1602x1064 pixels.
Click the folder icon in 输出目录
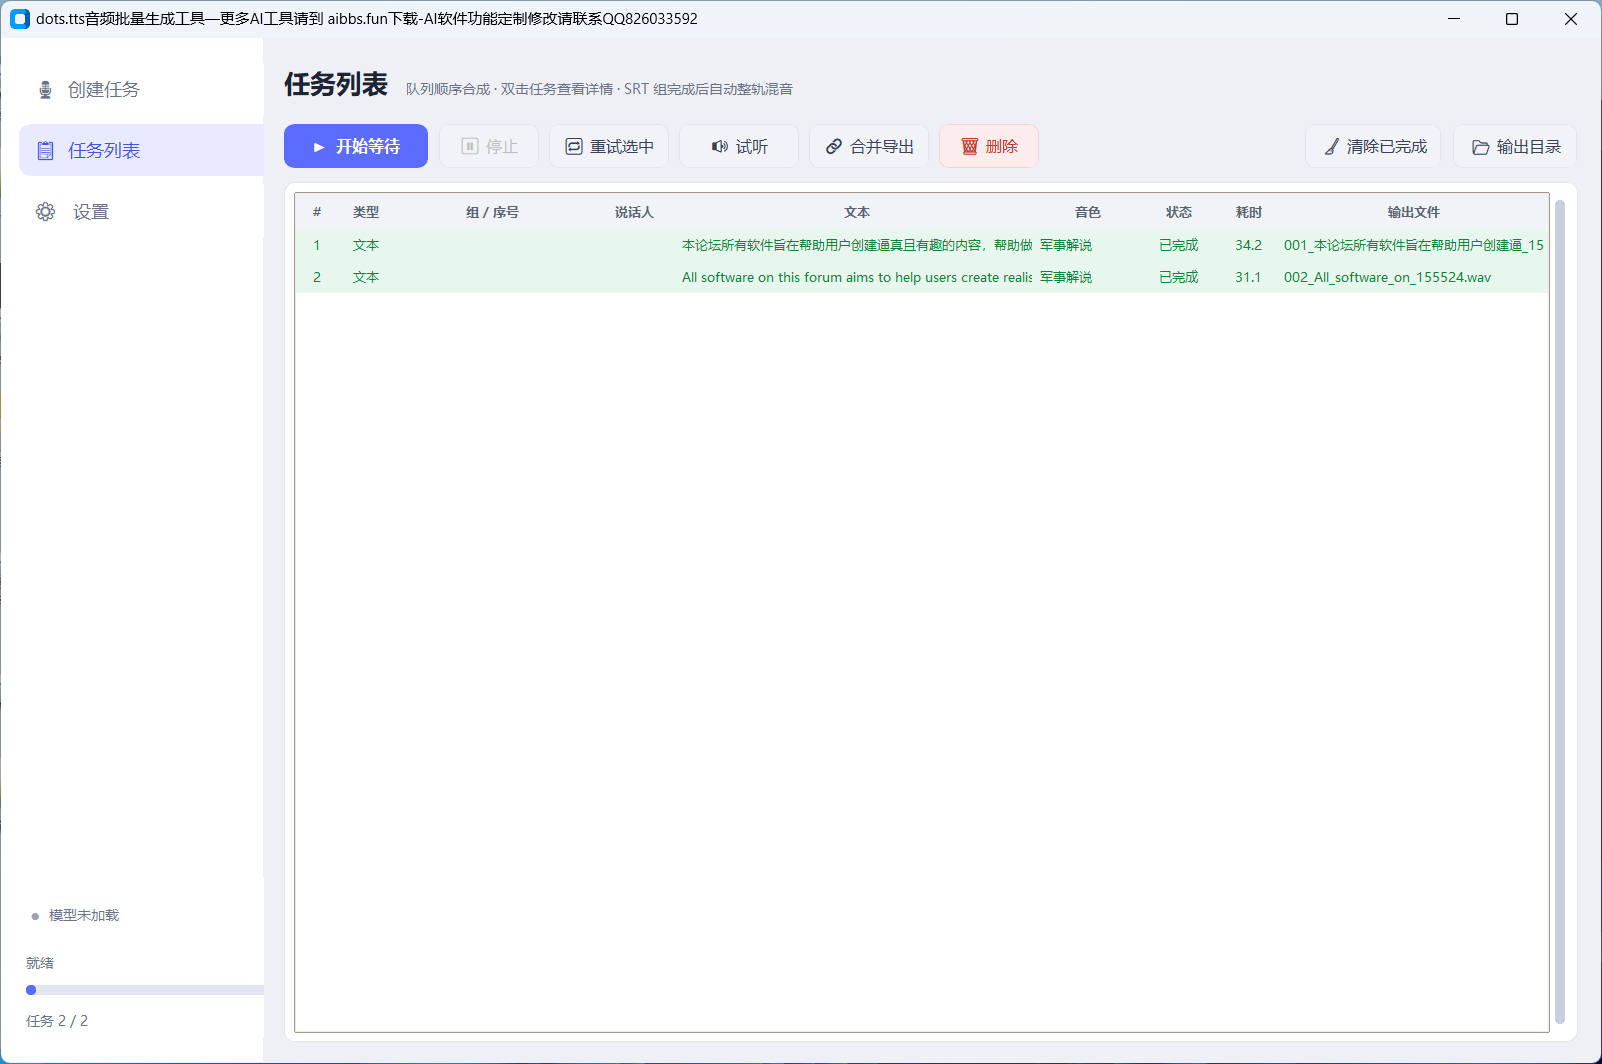[1481, 147]
